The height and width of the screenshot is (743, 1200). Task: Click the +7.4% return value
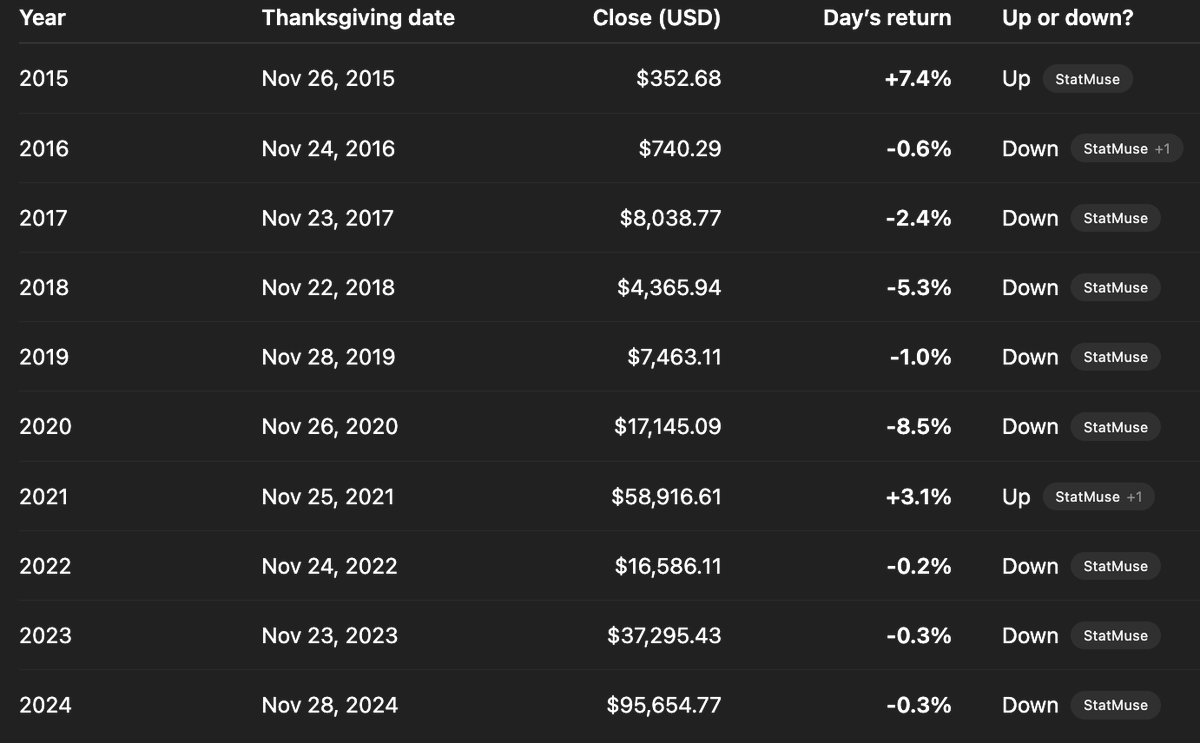tap(917, 79)
